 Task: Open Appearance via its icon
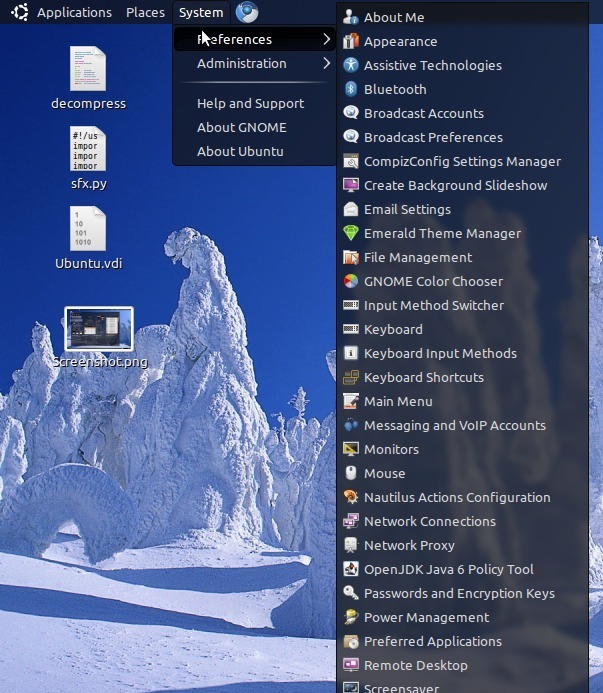click(351, 41)
